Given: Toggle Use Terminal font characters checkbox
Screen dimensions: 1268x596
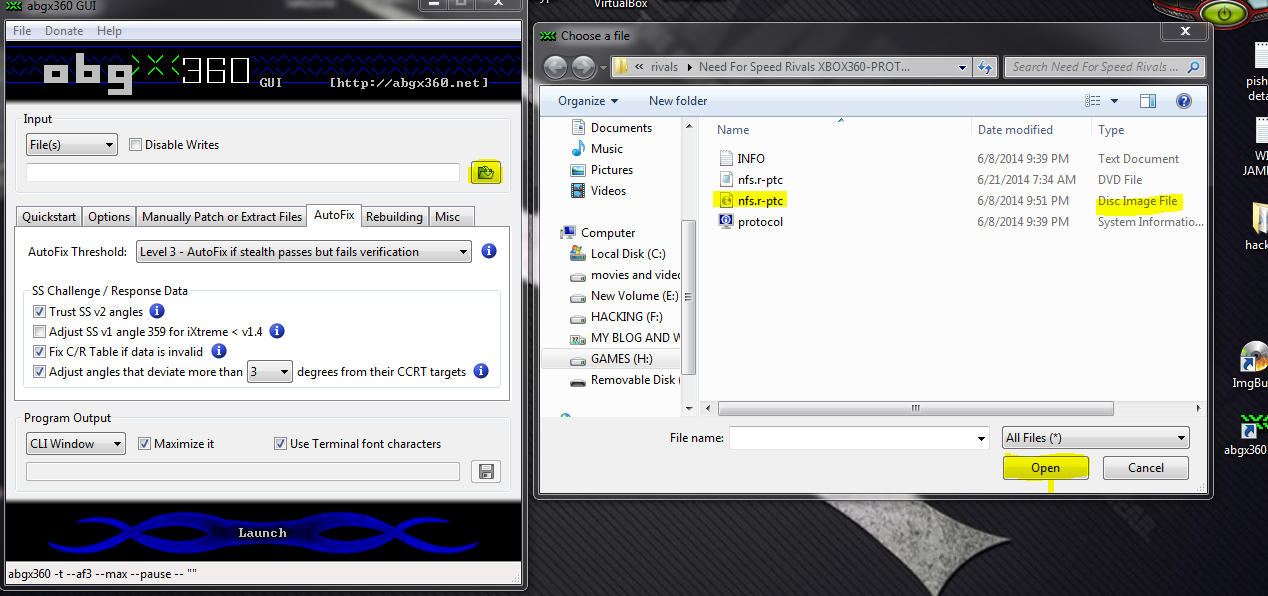Looking at the screenshot, I should tap(281, 444).
